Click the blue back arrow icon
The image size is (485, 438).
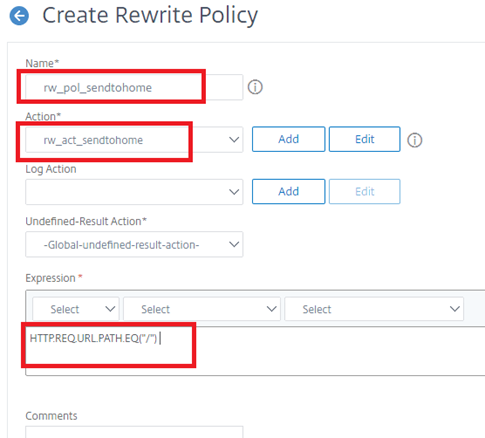tap(19, 16)
